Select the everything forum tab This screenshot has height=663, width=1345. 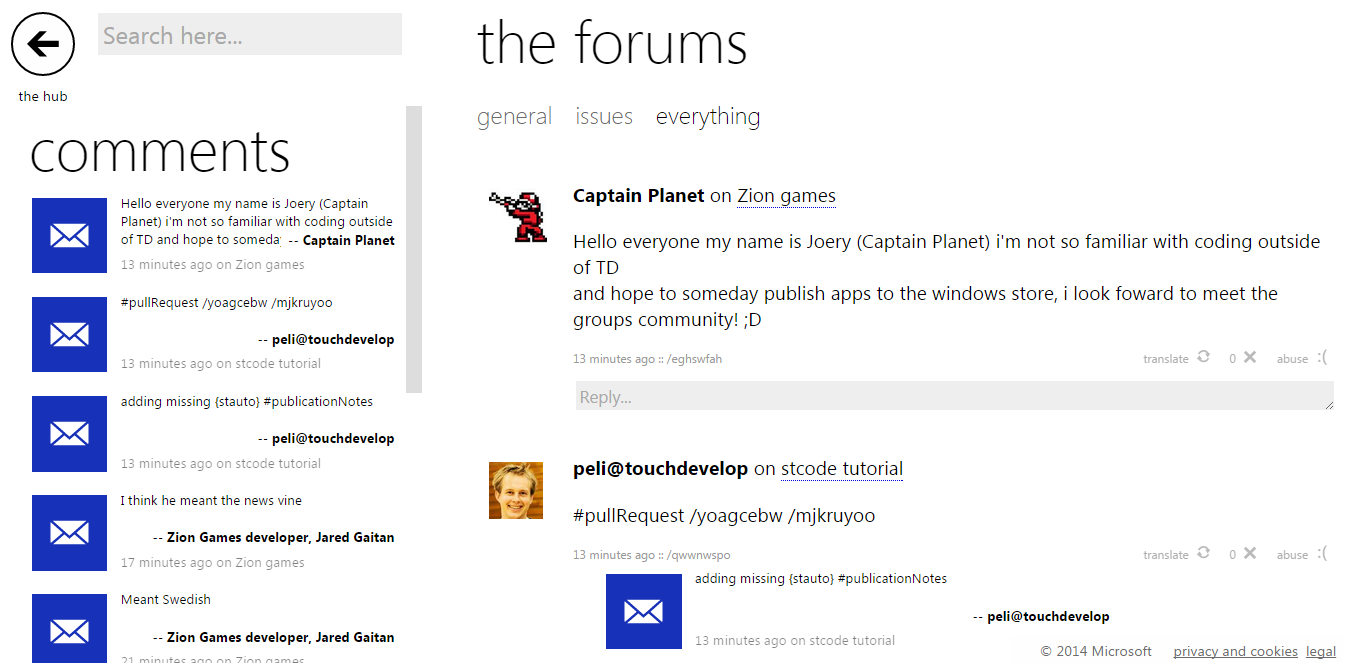[708, 117]
